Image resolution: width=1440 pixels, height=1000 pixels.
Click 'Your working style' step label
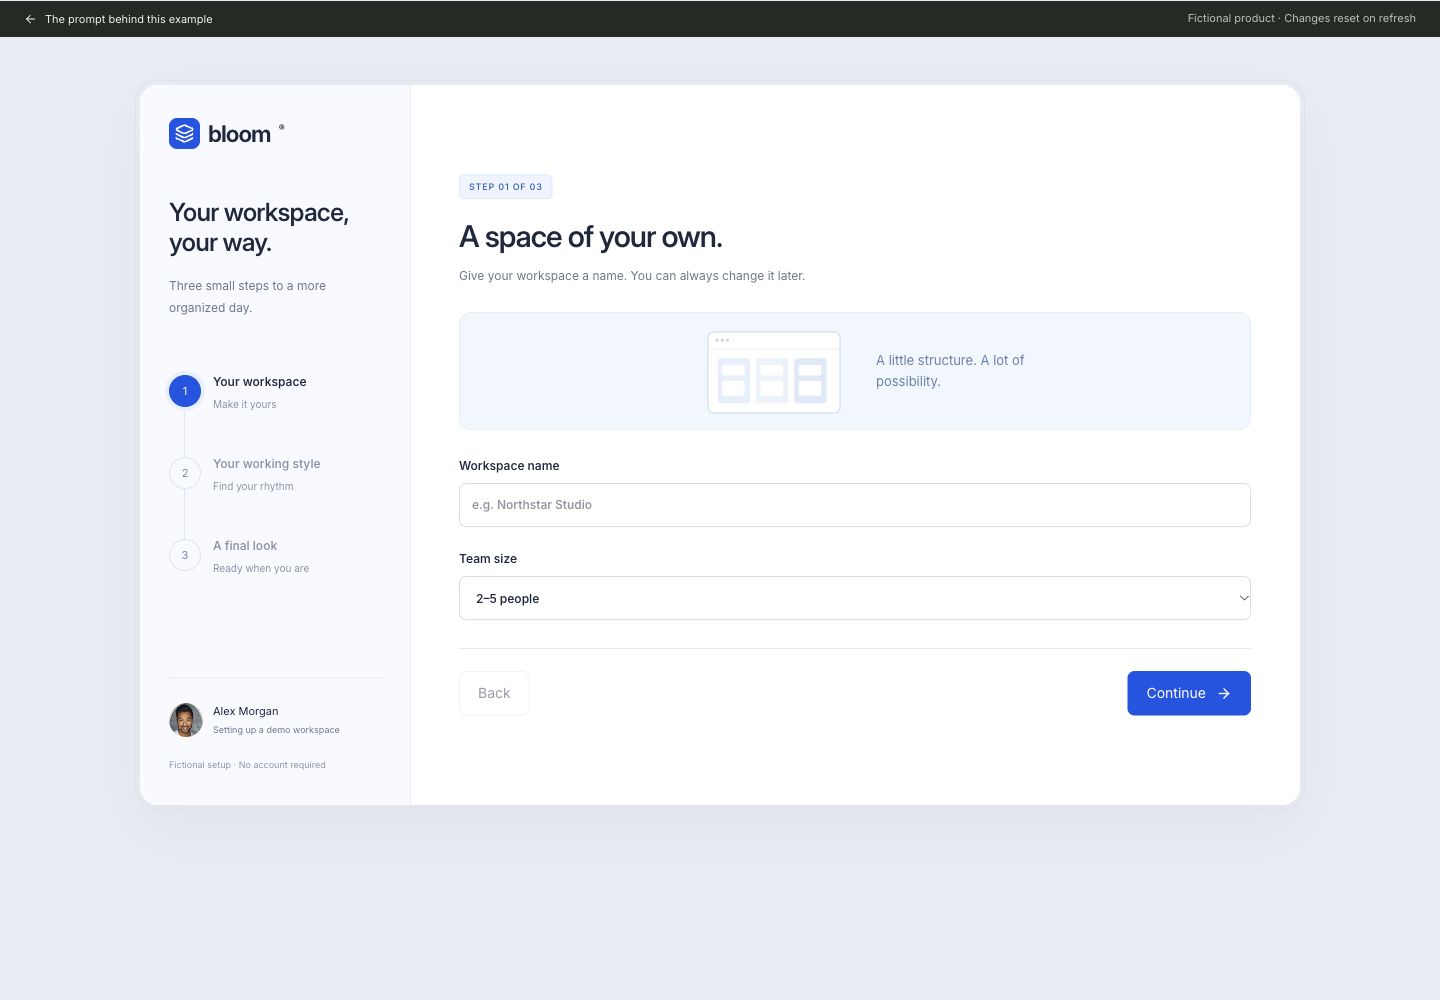tap(267, 464)
